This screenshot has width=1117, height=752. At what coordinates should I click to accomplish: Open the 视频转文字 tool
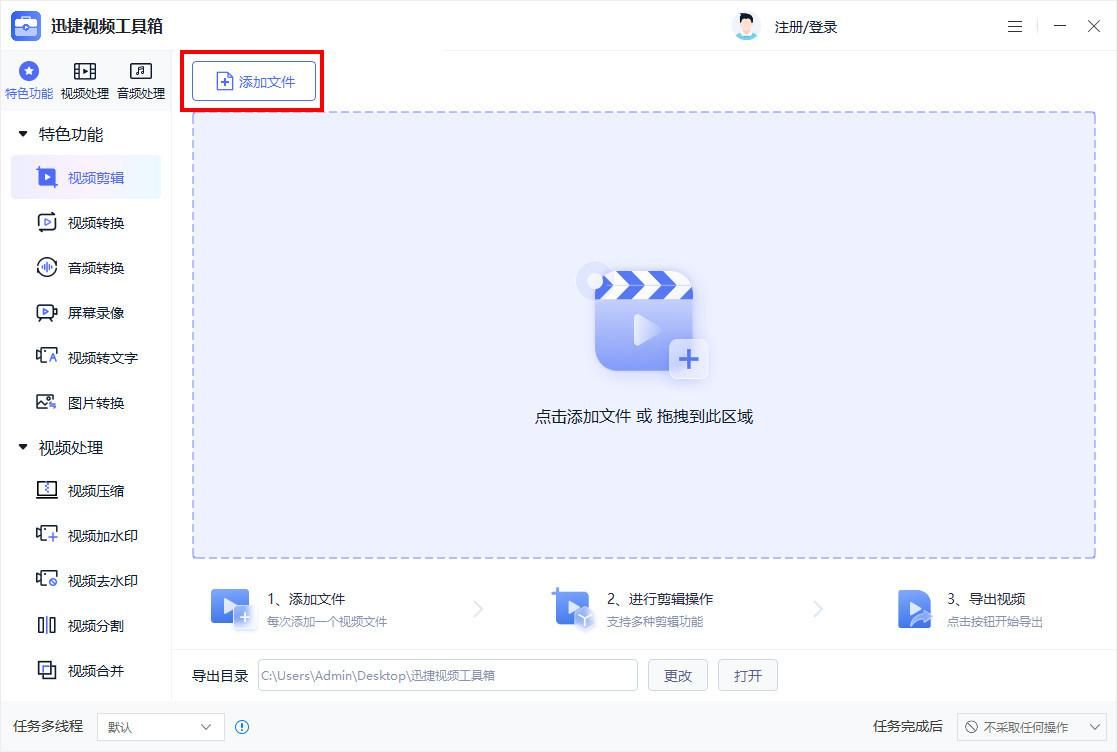85,357
